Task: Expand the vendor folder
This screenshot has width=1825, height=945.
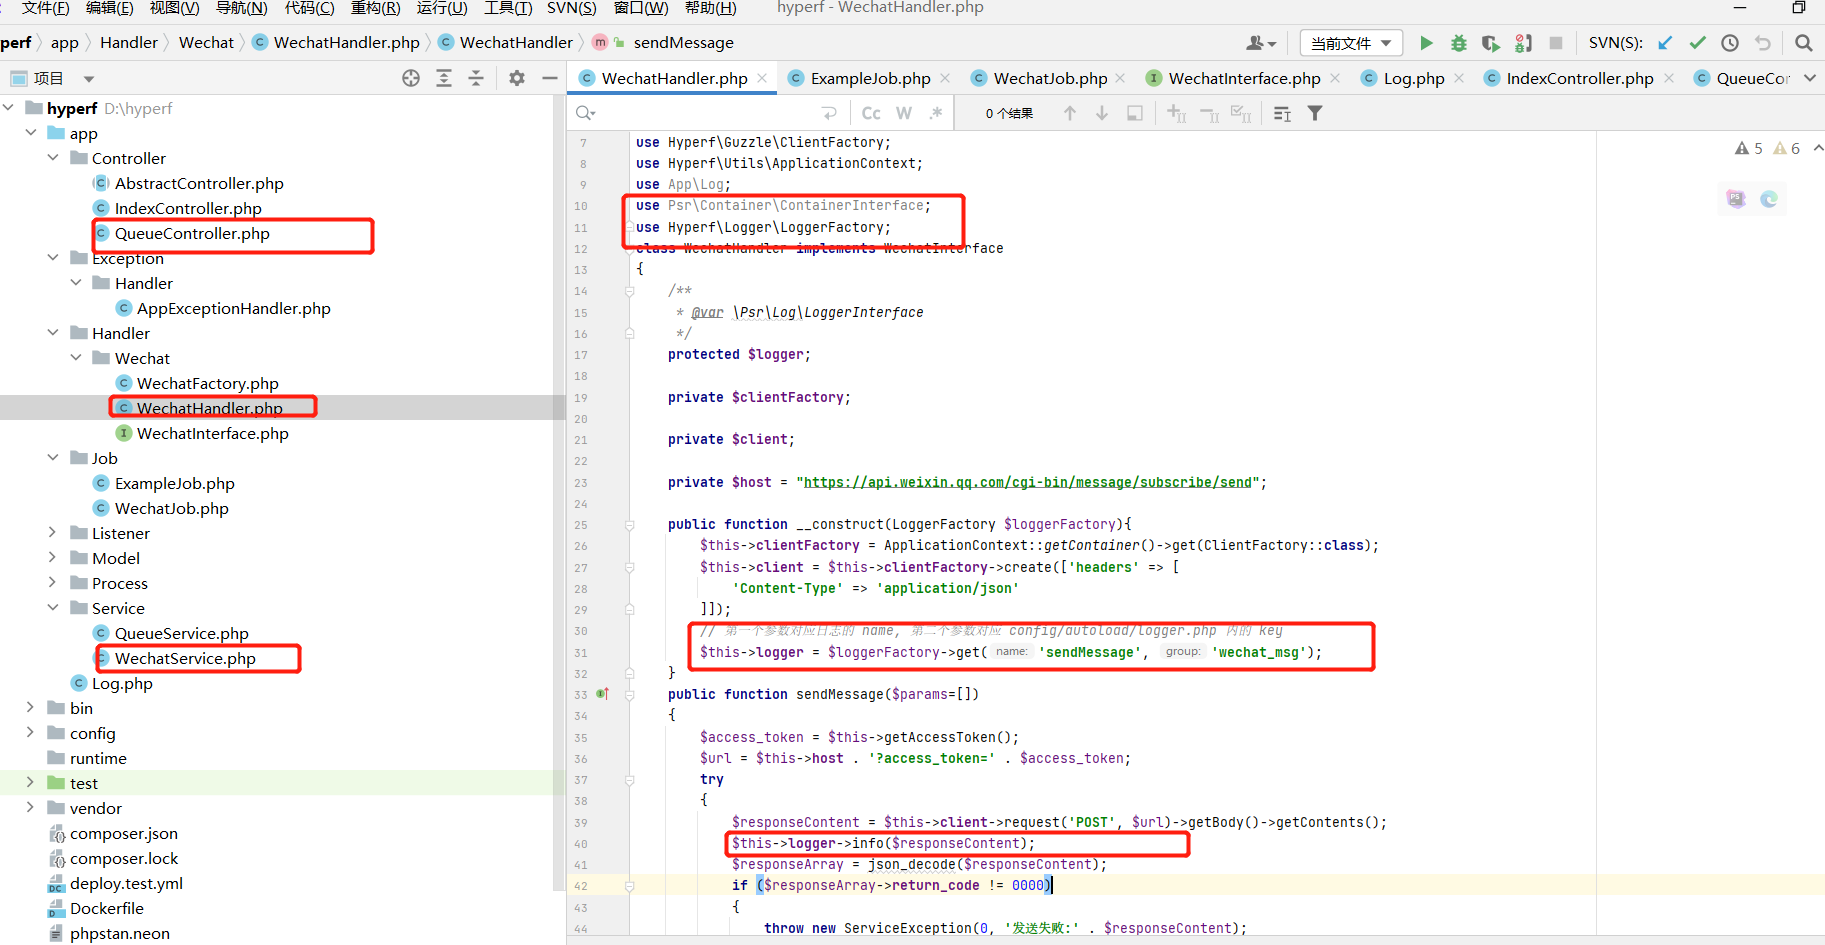Action: (x=29, y=808)
